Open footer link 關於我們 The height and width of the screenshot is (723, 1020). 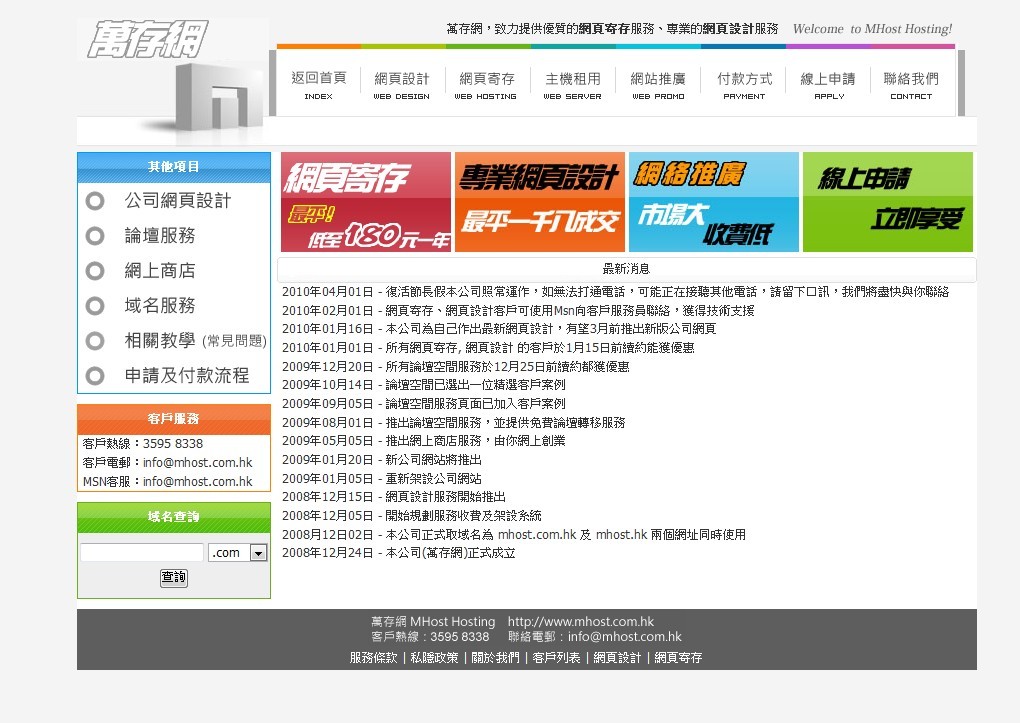495,658
